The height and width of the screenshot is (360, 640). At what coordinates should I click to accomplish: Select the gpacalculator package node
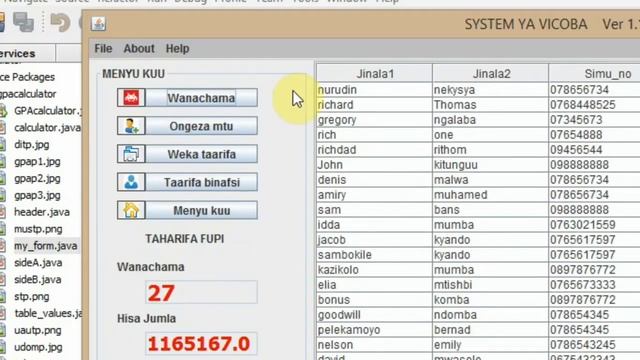(x=28, y=94)
